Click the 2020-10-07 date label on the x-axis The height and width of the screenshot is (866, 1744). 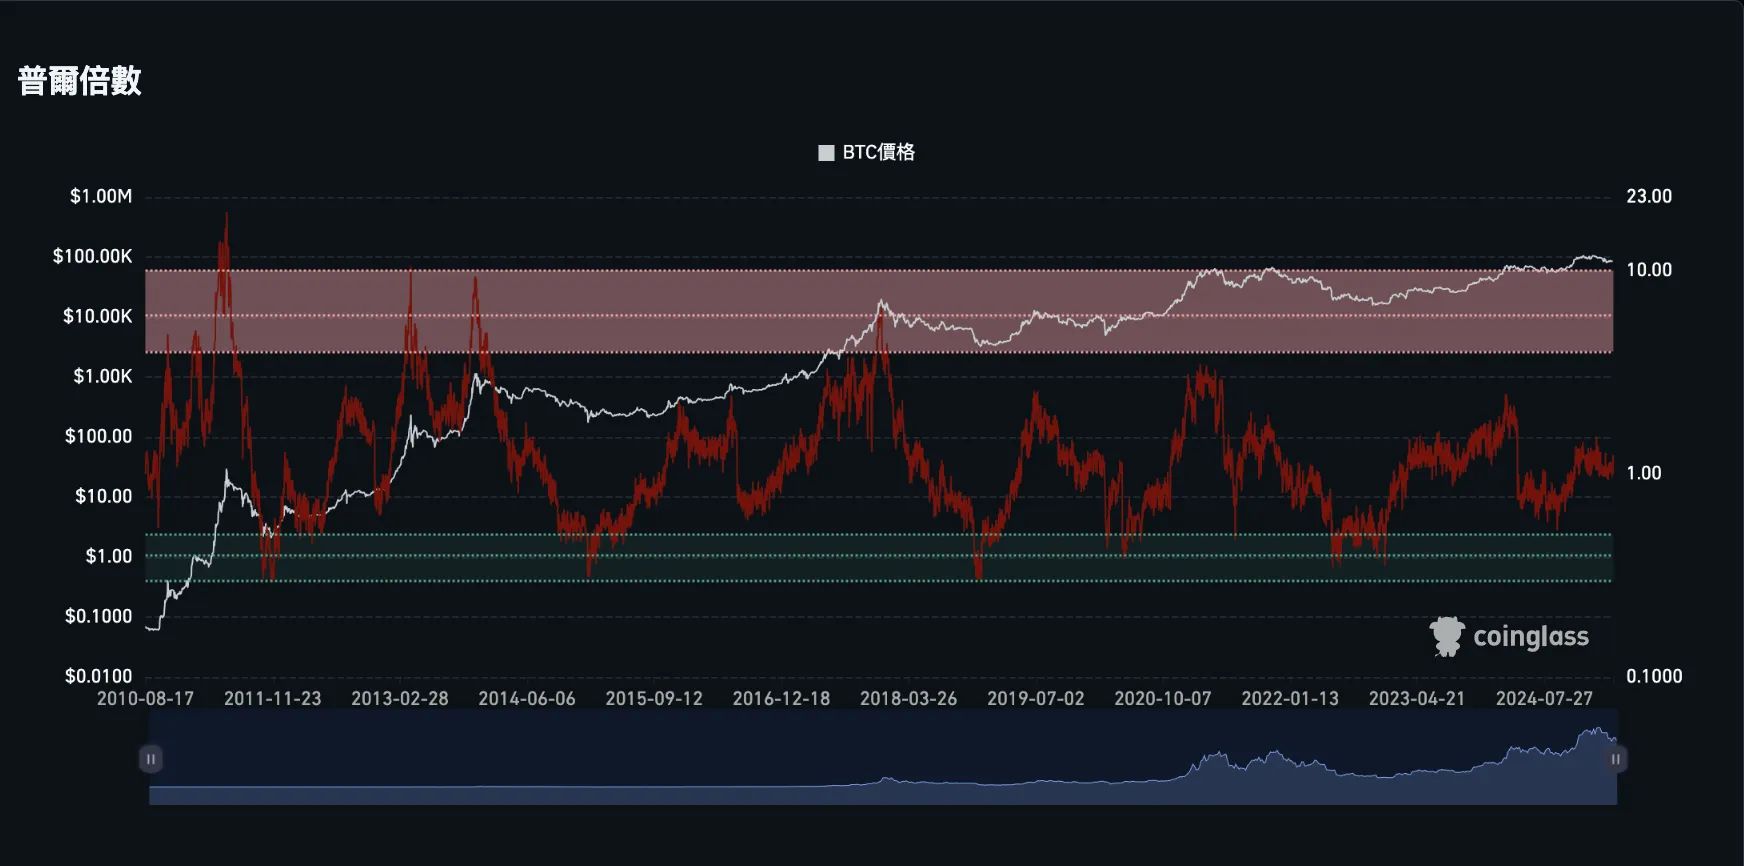click(1162, 698)
